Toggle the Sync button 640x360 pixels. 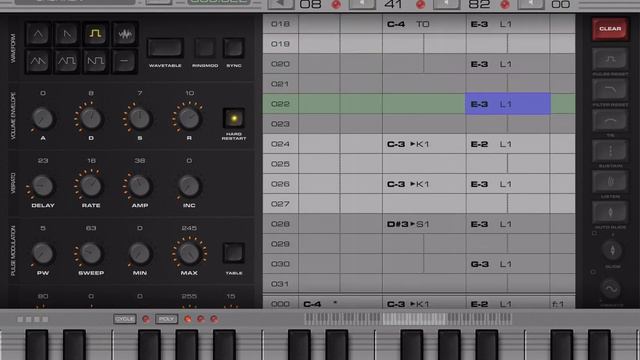coord(234,48)
